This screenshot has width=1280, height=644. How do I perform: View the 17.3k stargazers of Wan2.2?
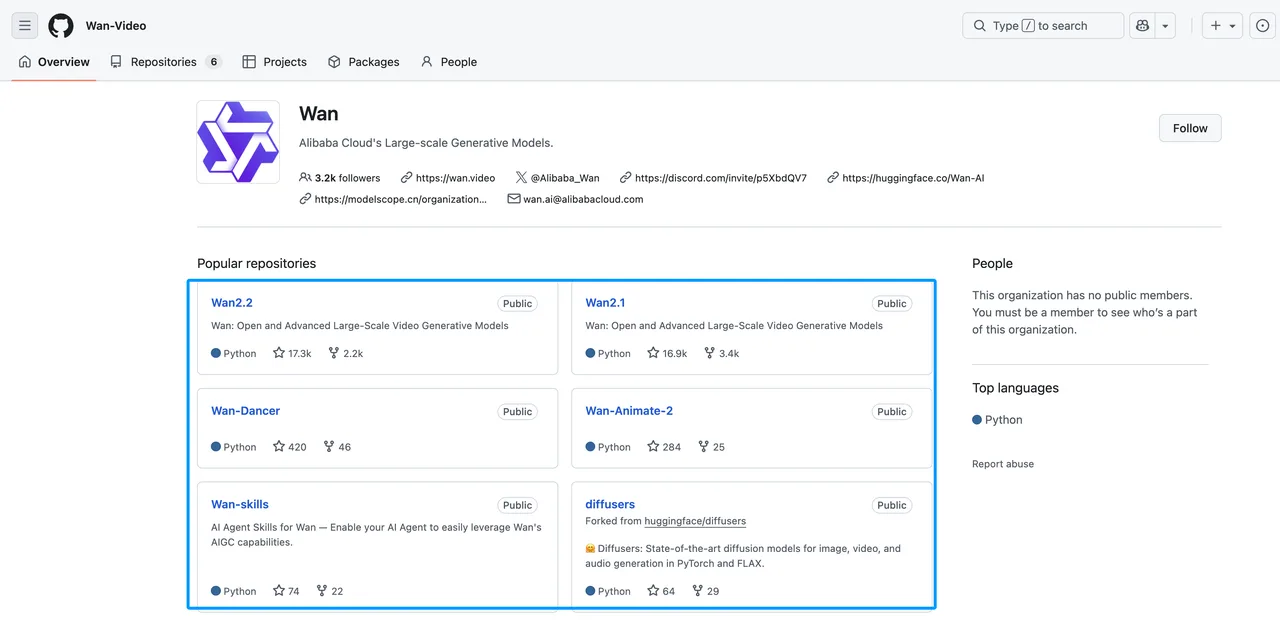pos(292,353)
